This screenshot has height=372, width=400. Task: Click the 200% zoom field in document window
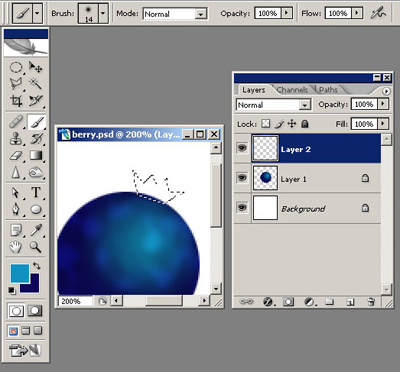coord(75,301)
